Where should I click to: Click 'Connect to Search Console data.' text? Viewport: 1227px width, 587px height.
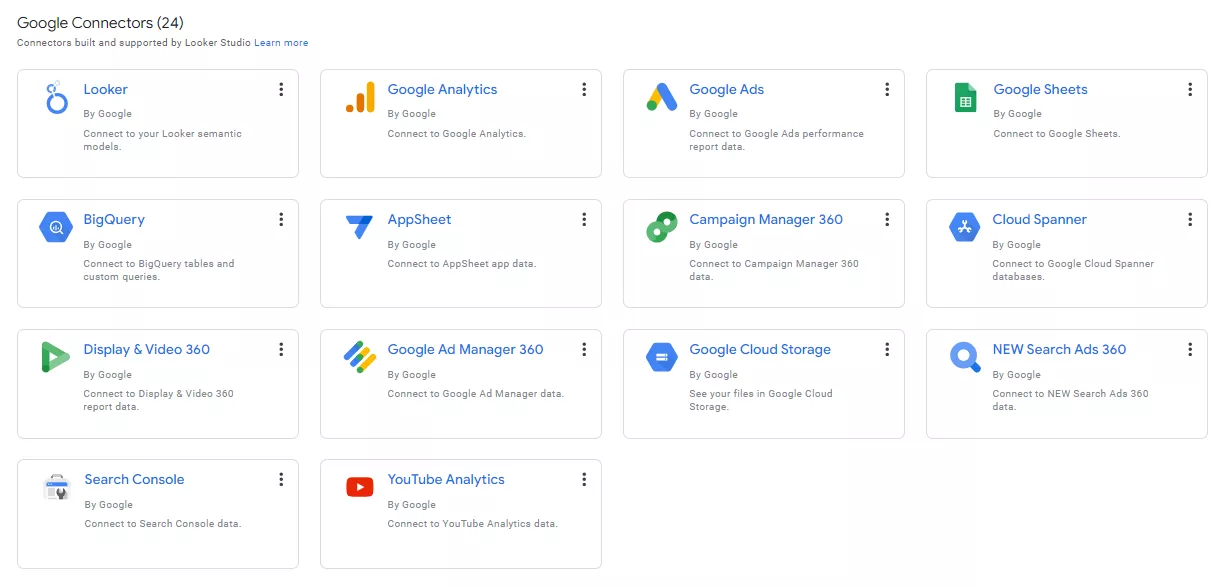tap(162, 524)
